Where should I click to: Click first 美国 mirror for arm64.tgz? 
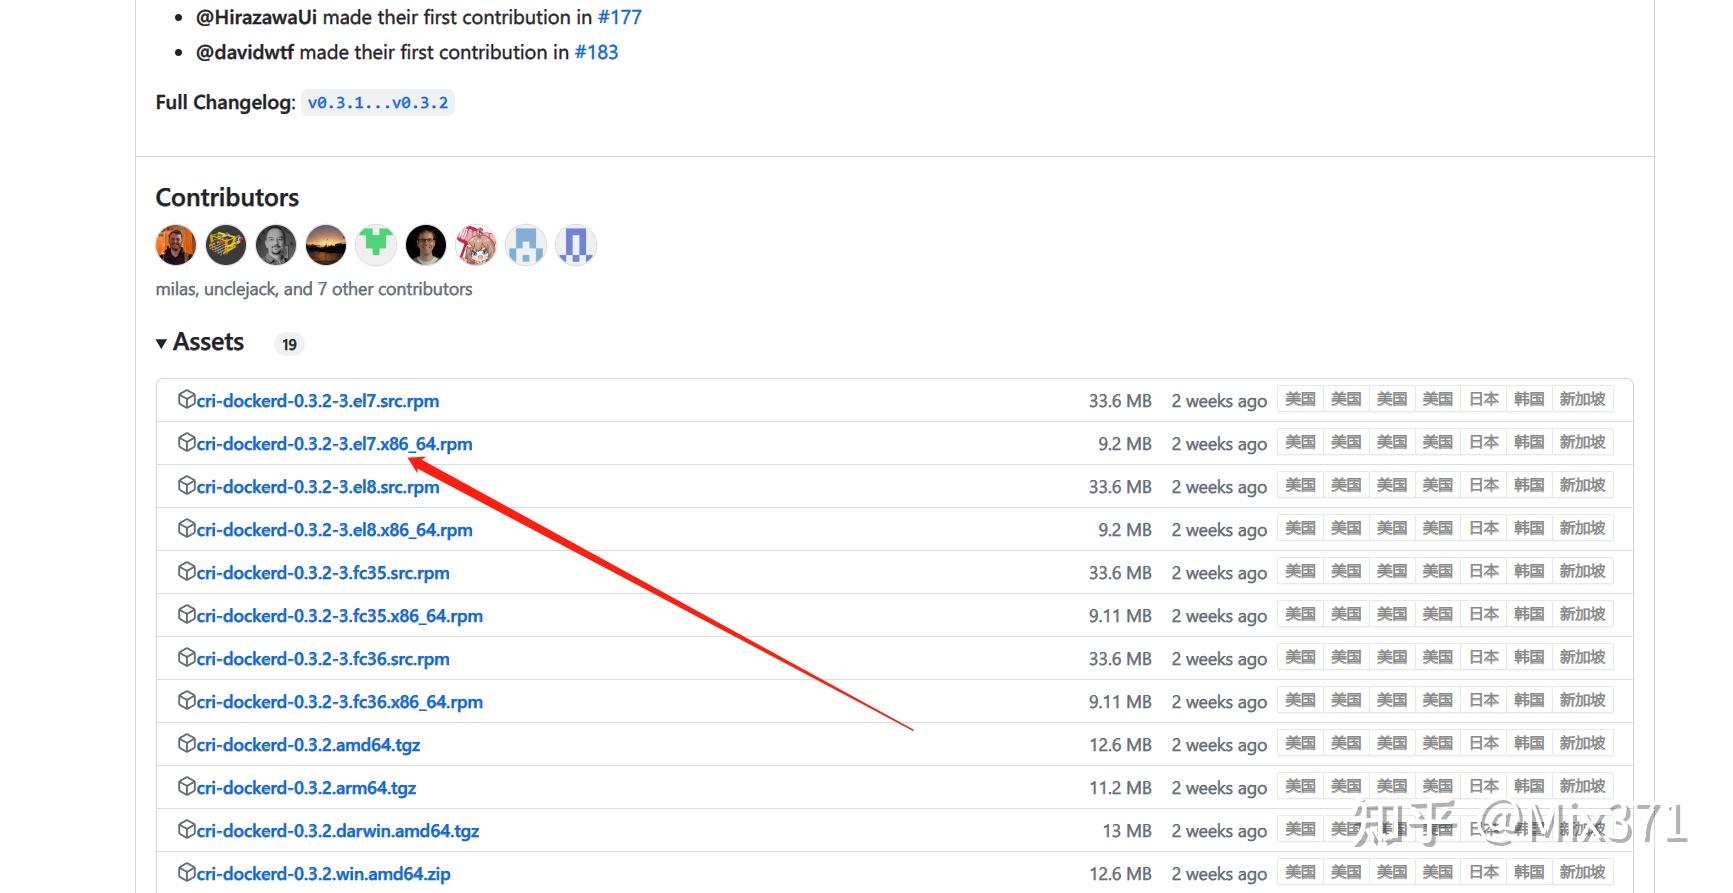click(x=1300, y=786)
